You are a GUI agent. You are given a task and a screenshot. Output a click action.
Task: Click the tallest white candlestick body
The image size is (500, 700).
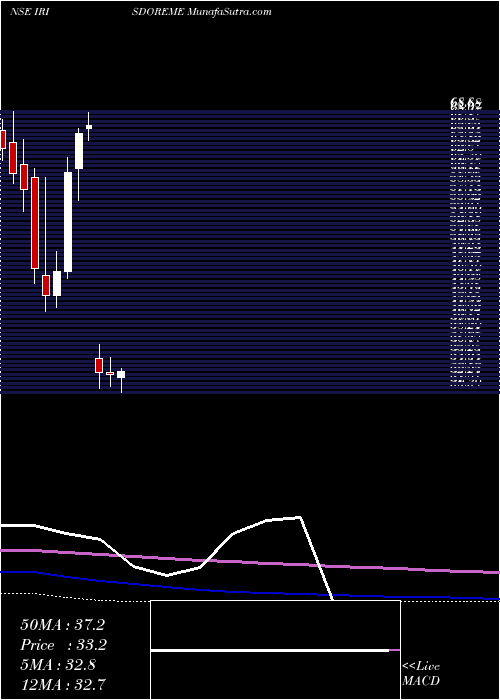68,222
